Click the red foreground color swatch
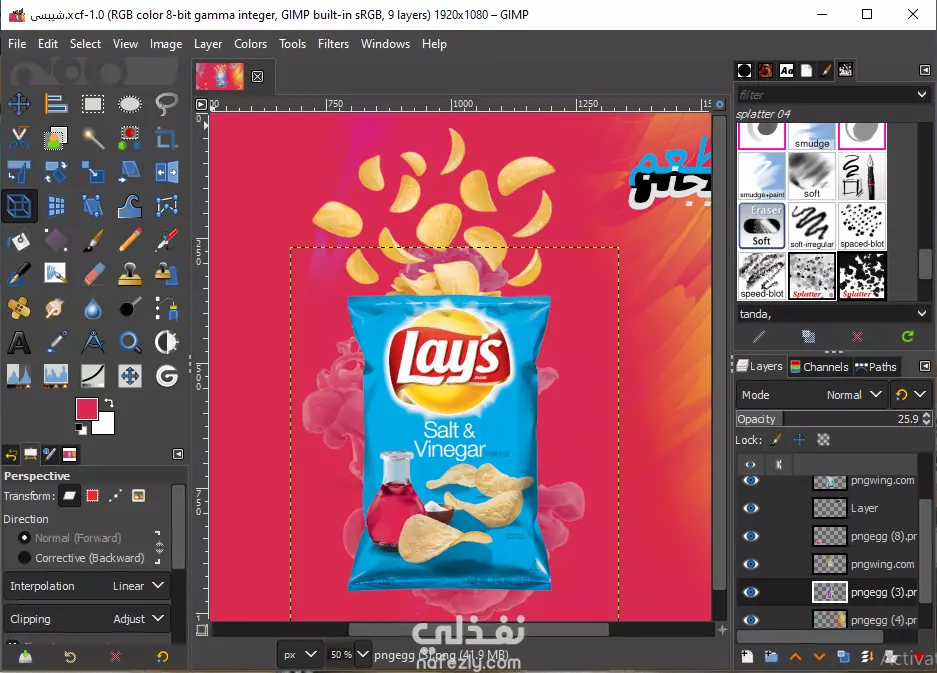The width and height of the screenshot is (937, 673). (x=87, y=409)
